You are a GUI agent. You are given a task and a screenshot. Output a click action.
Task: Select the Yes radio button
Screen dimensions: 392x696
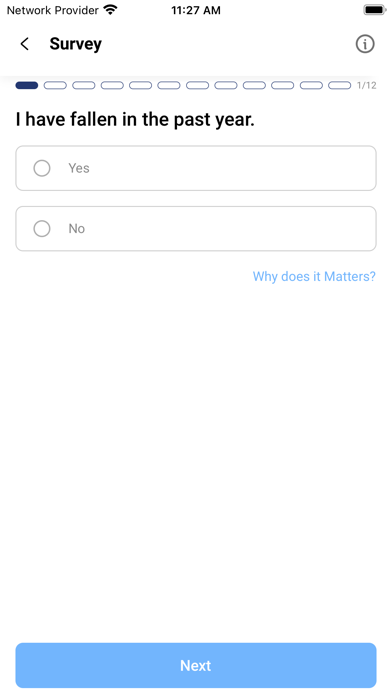point(42,168)
